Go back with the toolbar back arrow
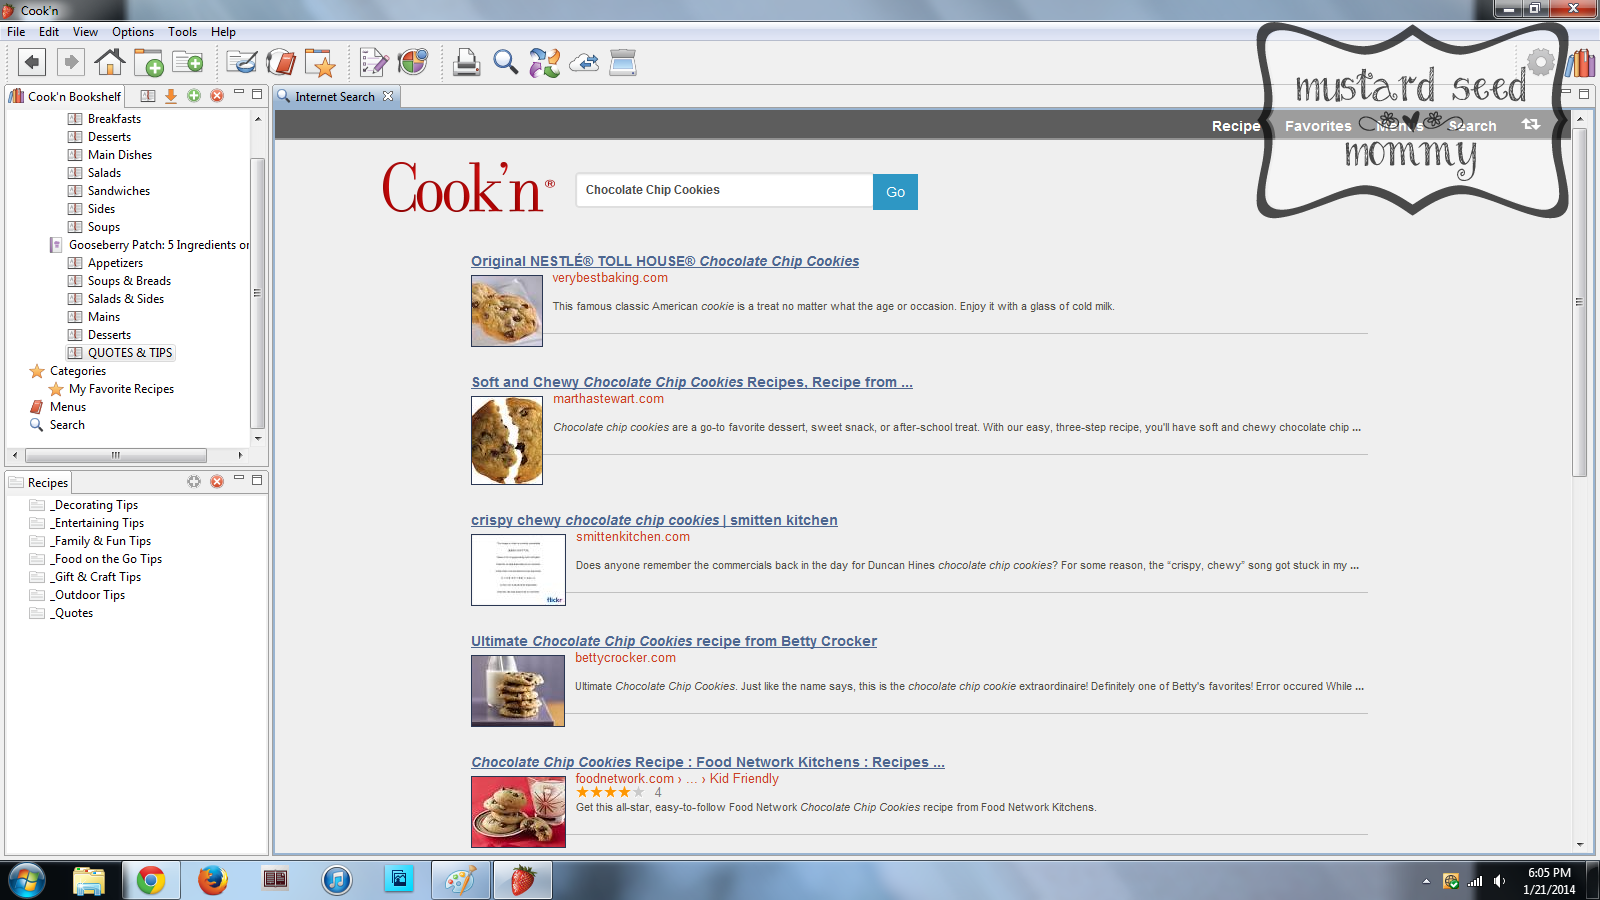The width and height of the screenshot is (1600, 900). 32,62
